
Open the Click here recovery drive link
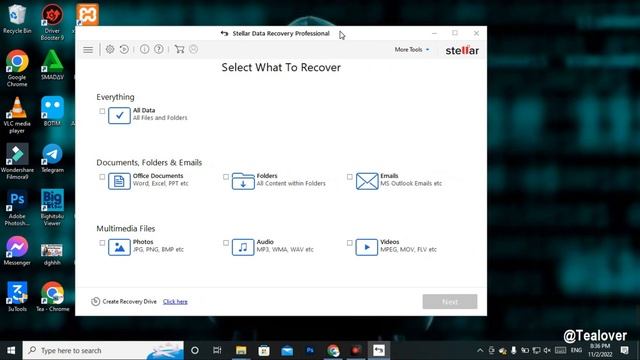coord(175,302)
